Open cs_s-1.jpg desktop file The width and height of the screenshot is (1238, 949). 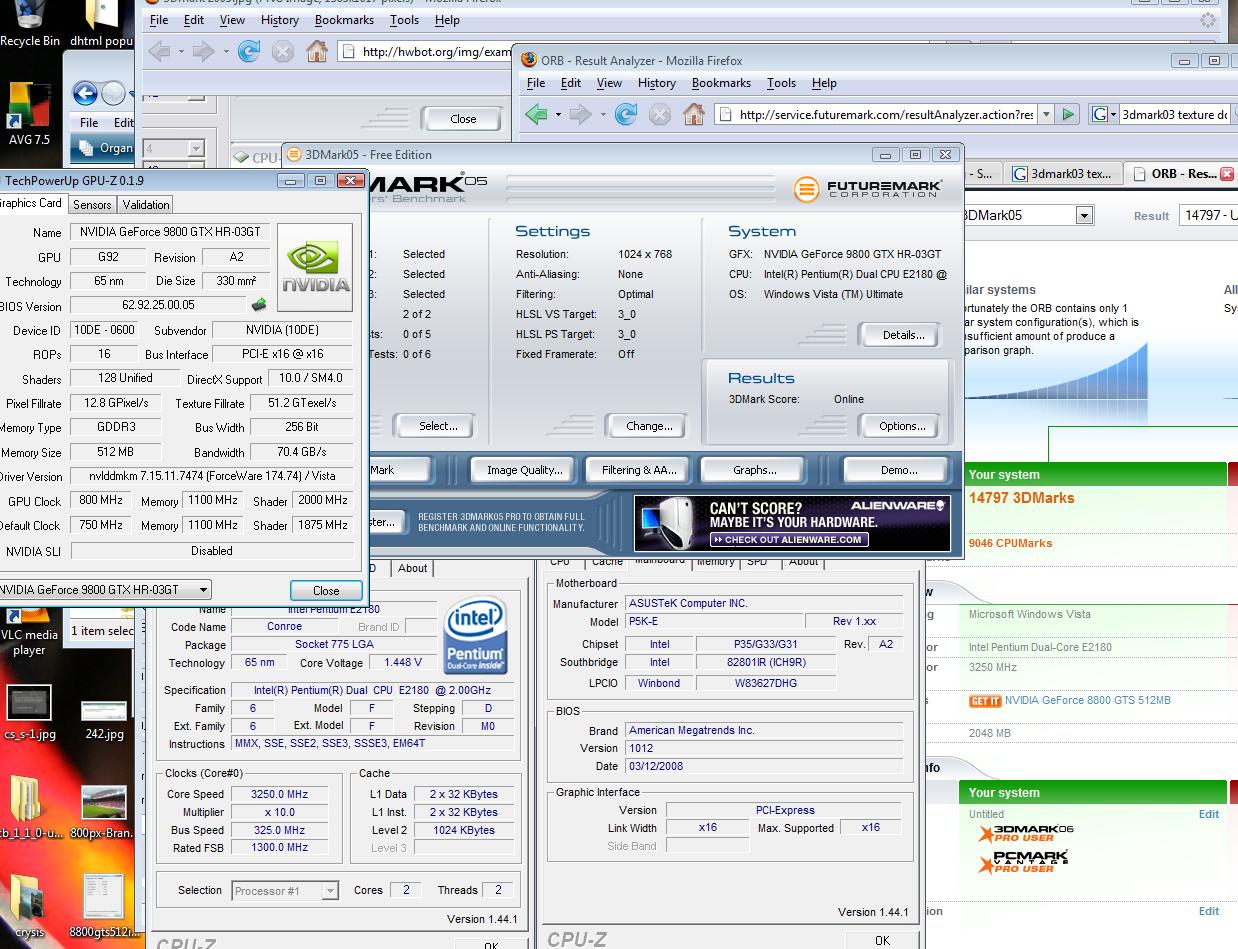point(29,712)
